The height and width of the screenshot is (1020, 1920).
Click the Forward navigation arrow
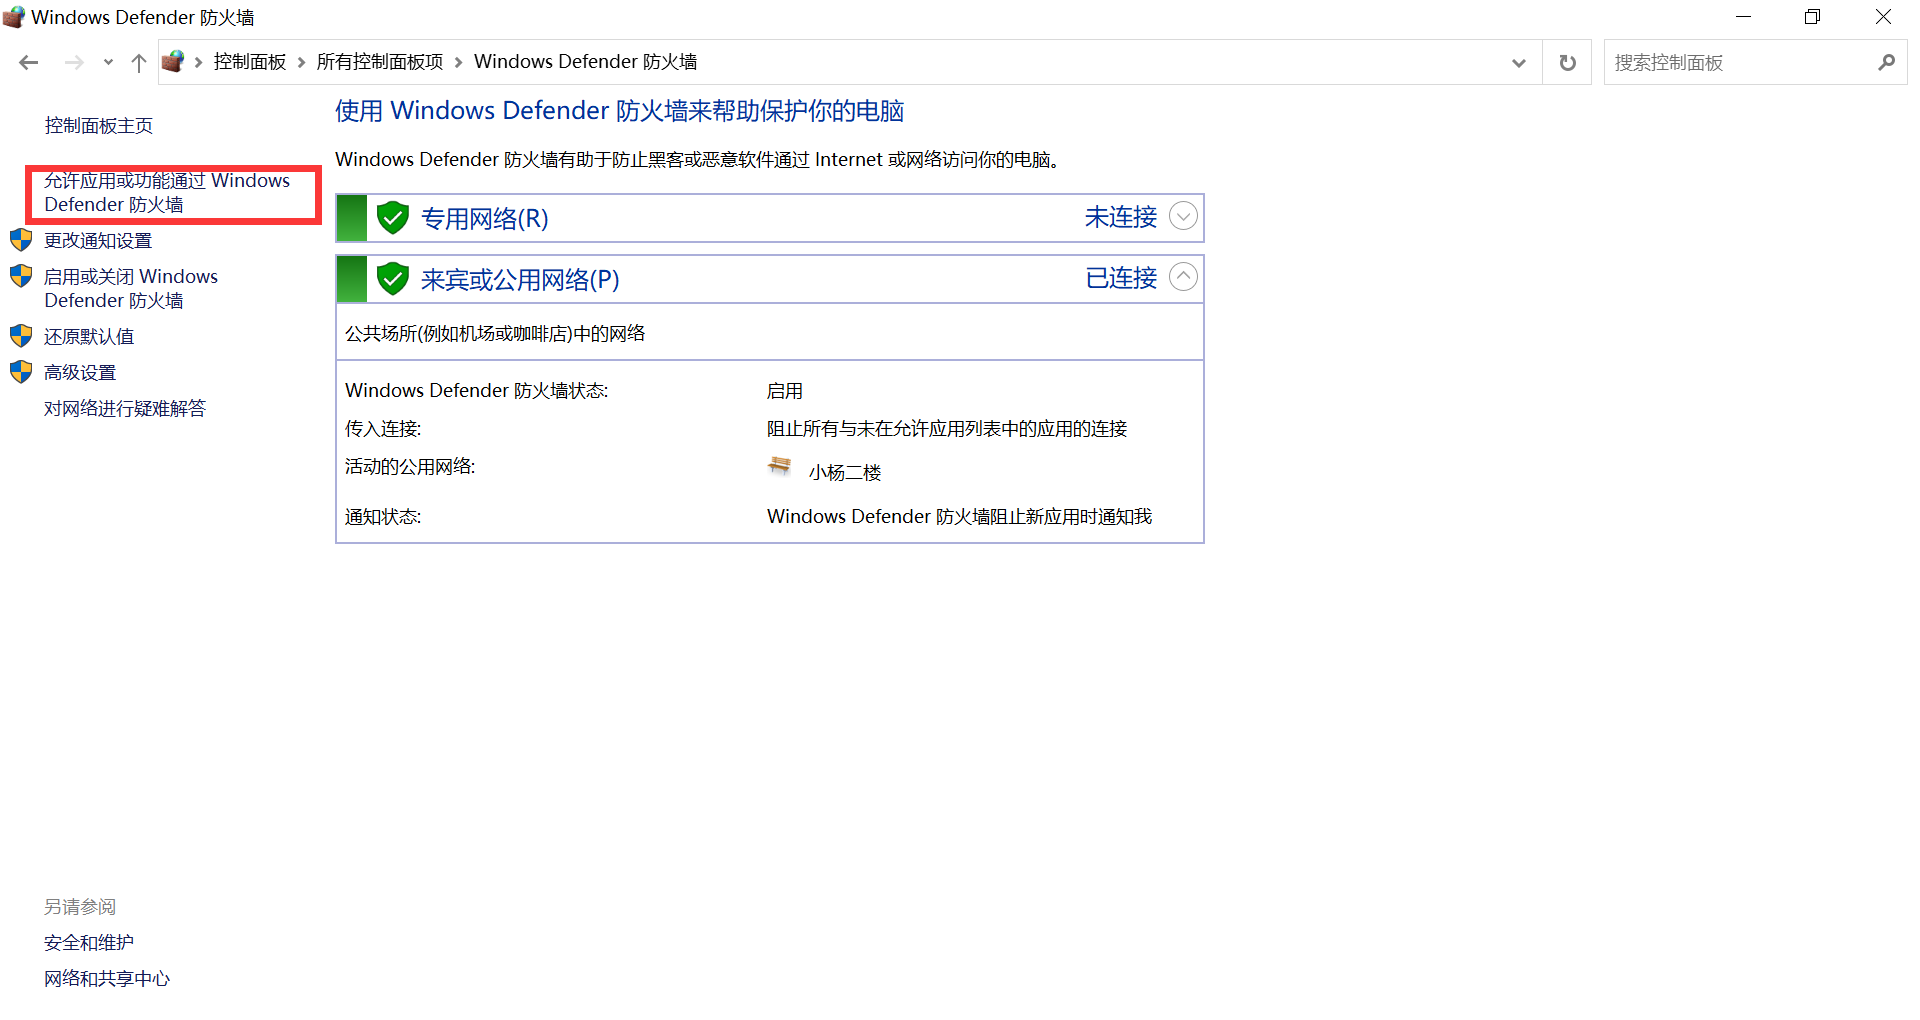coord(74,63)
